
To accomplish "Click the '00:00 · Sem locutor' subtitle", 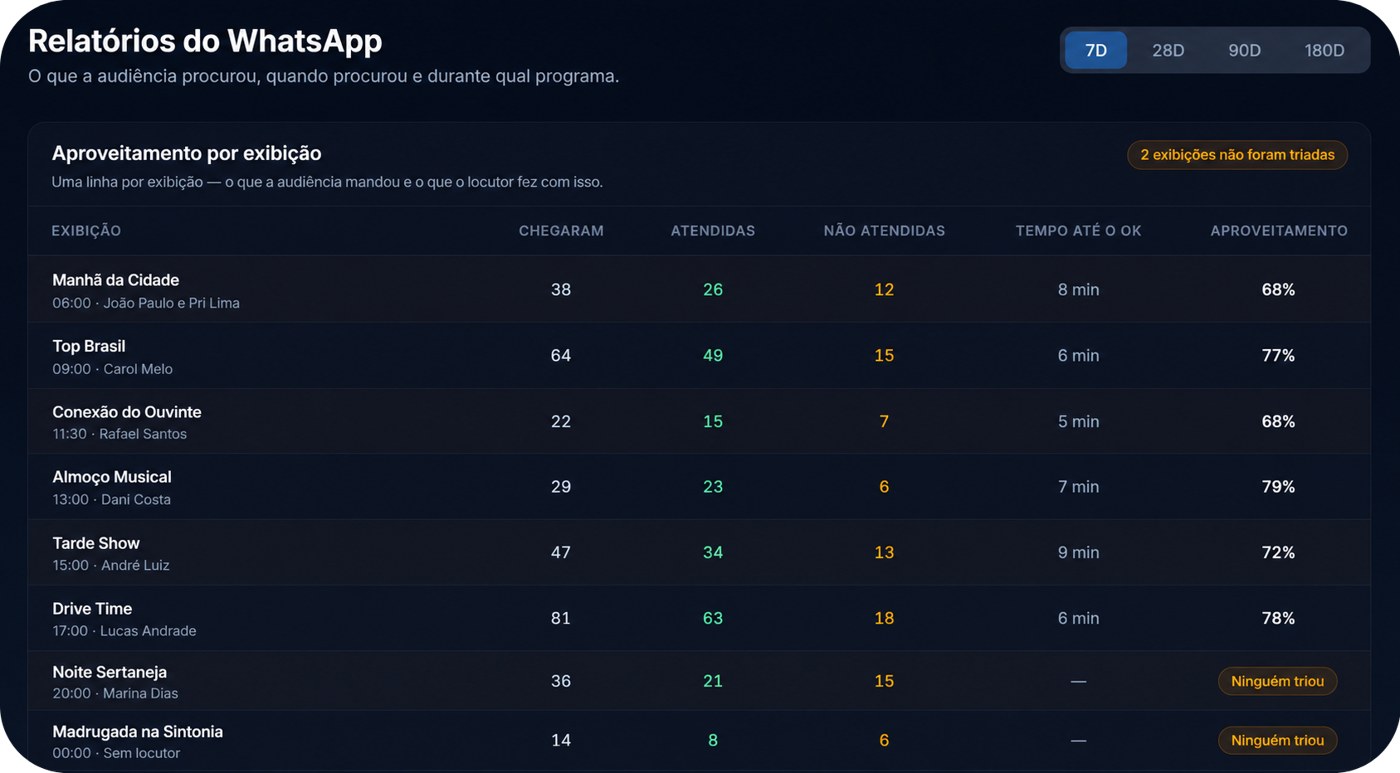I will coord(116,753).
